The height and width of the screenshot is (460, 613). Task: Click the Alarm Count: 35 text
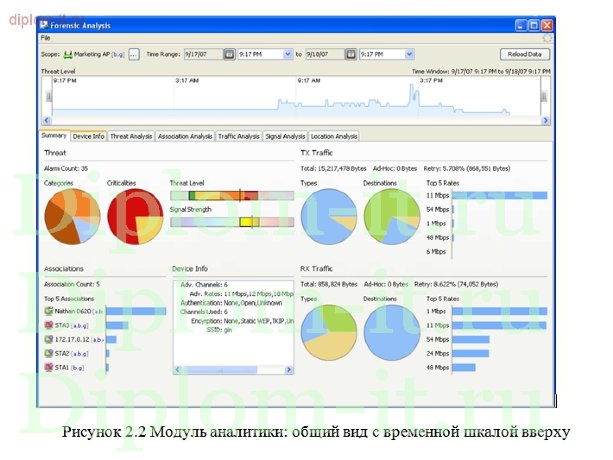point(66,168)
